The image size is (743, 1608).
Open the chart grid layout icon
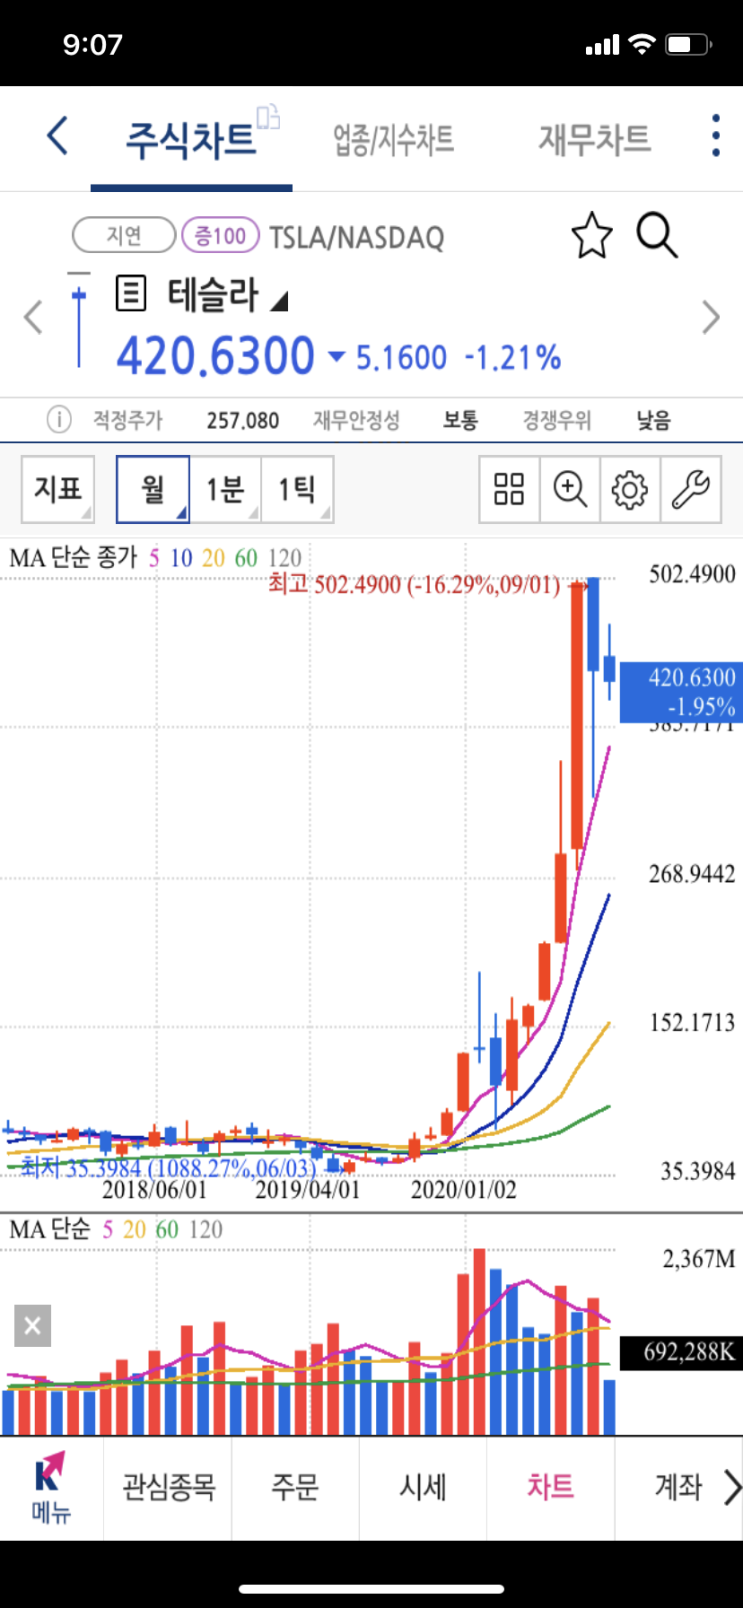click(x=509, y=489)
